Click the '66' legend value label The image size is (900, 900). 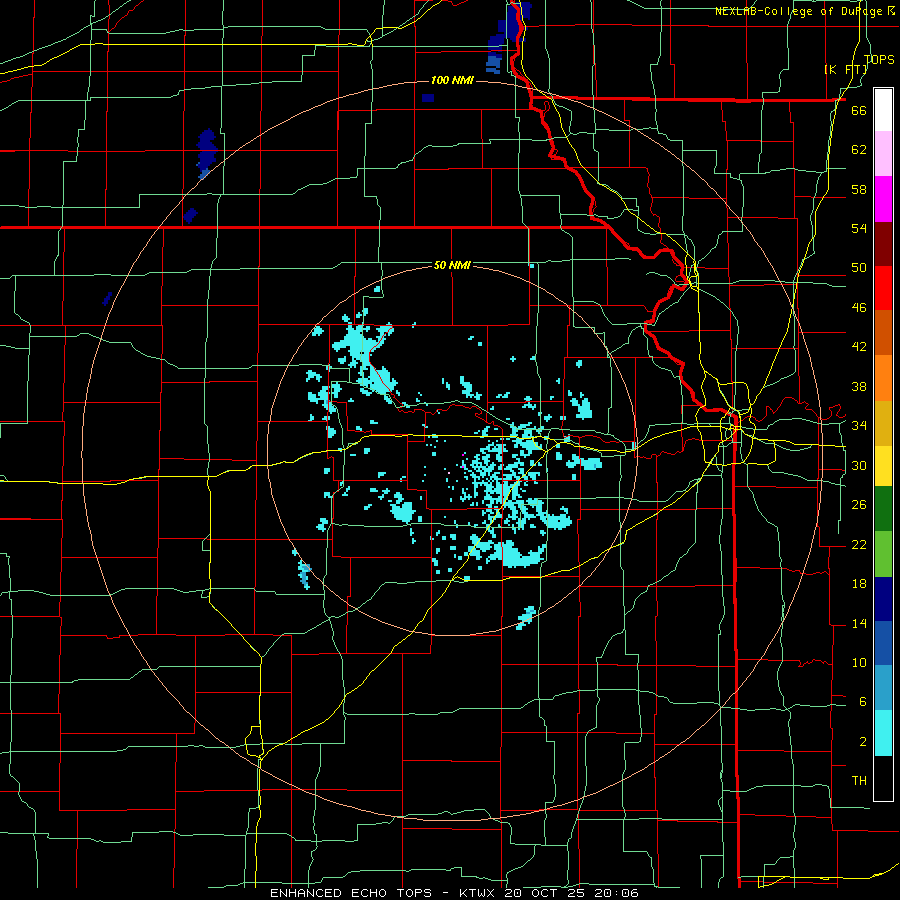[859, 111]
